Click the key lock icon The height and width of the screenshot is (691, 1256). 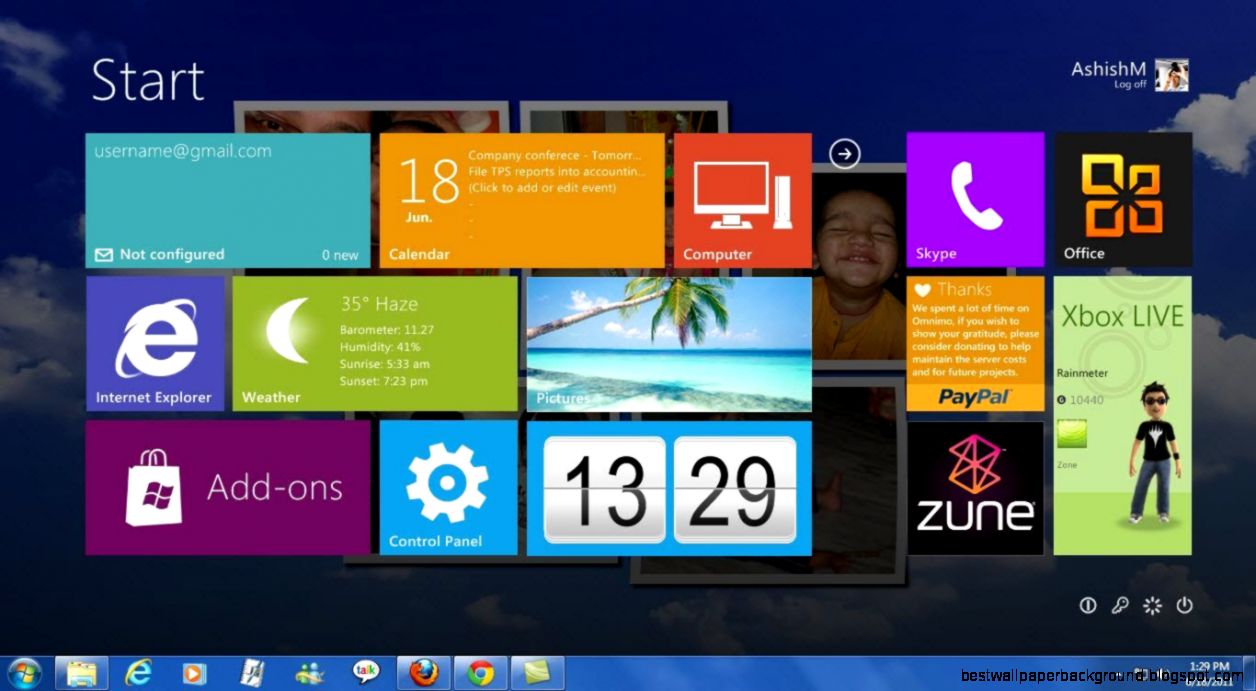(x=1120, y=606)
